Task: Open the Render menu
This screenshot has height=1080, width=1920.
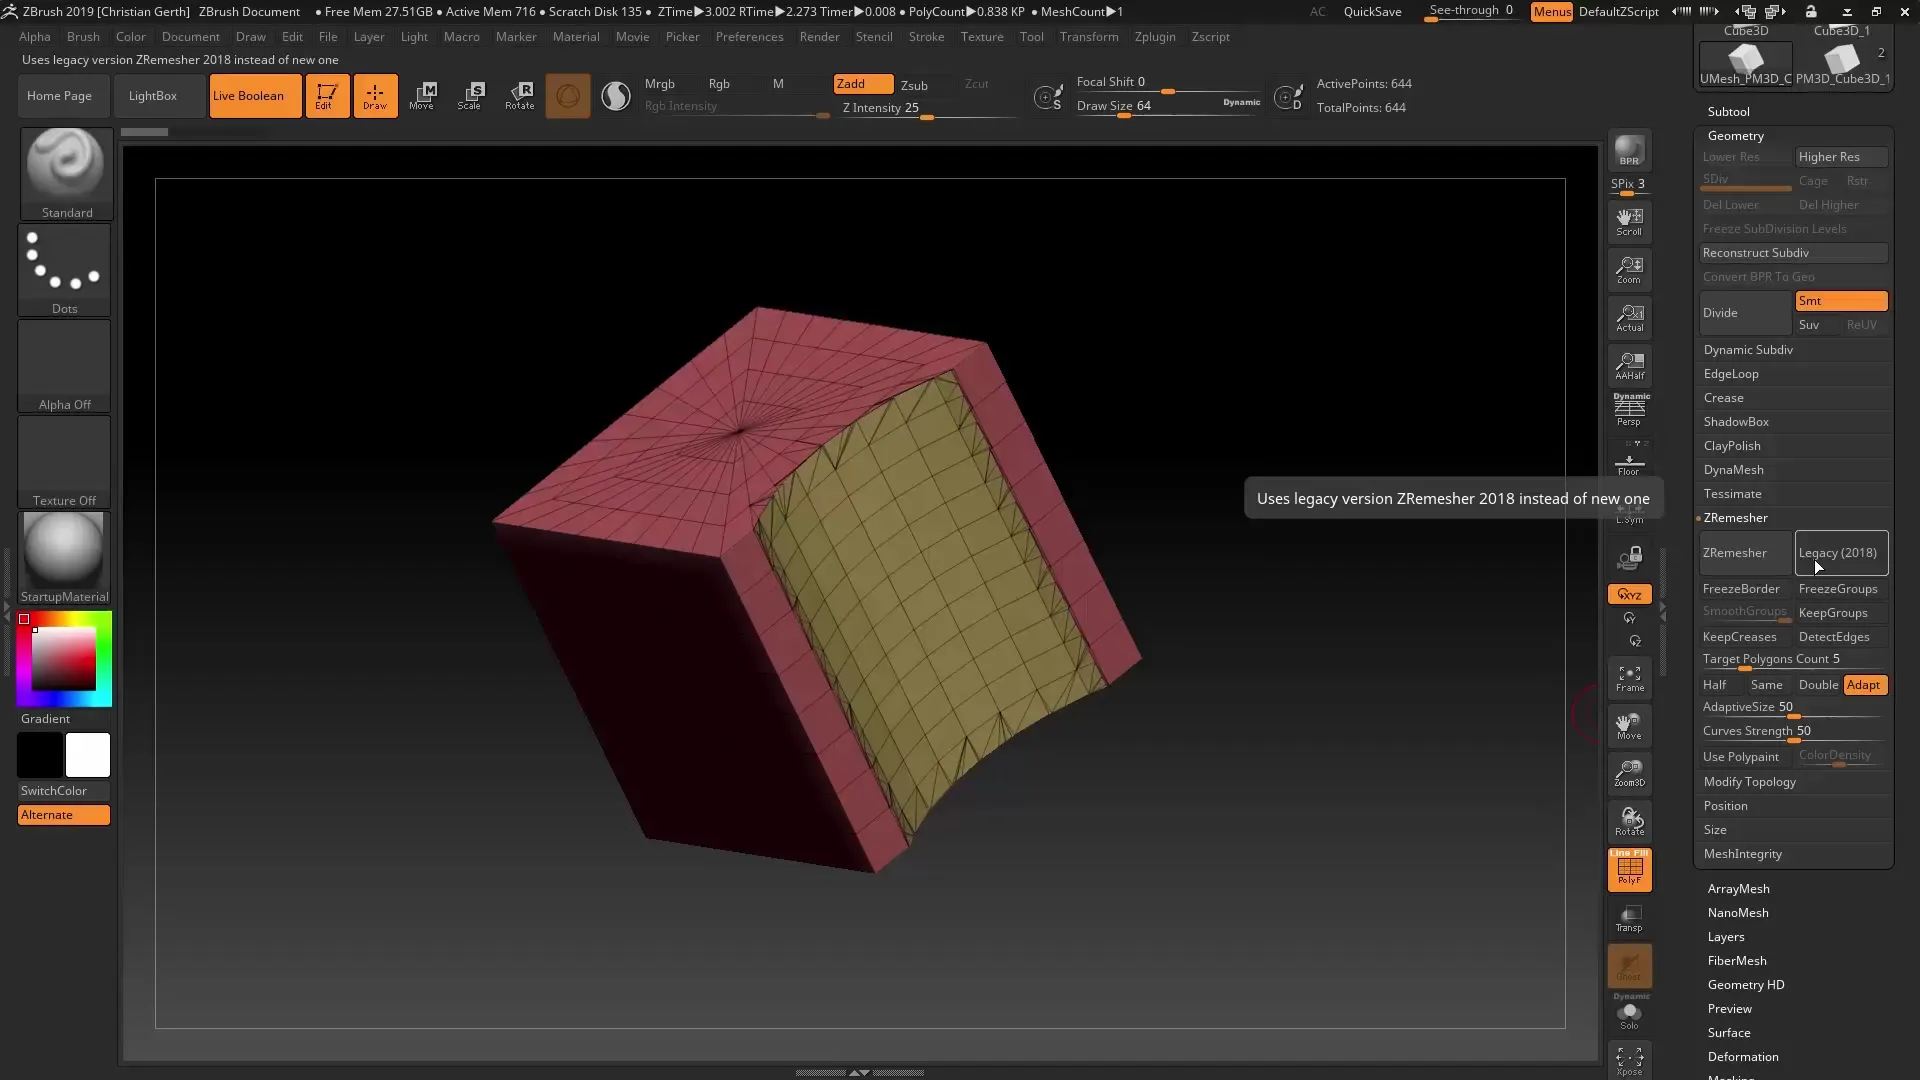Action: pyautogui.click(x=819, y=37)
